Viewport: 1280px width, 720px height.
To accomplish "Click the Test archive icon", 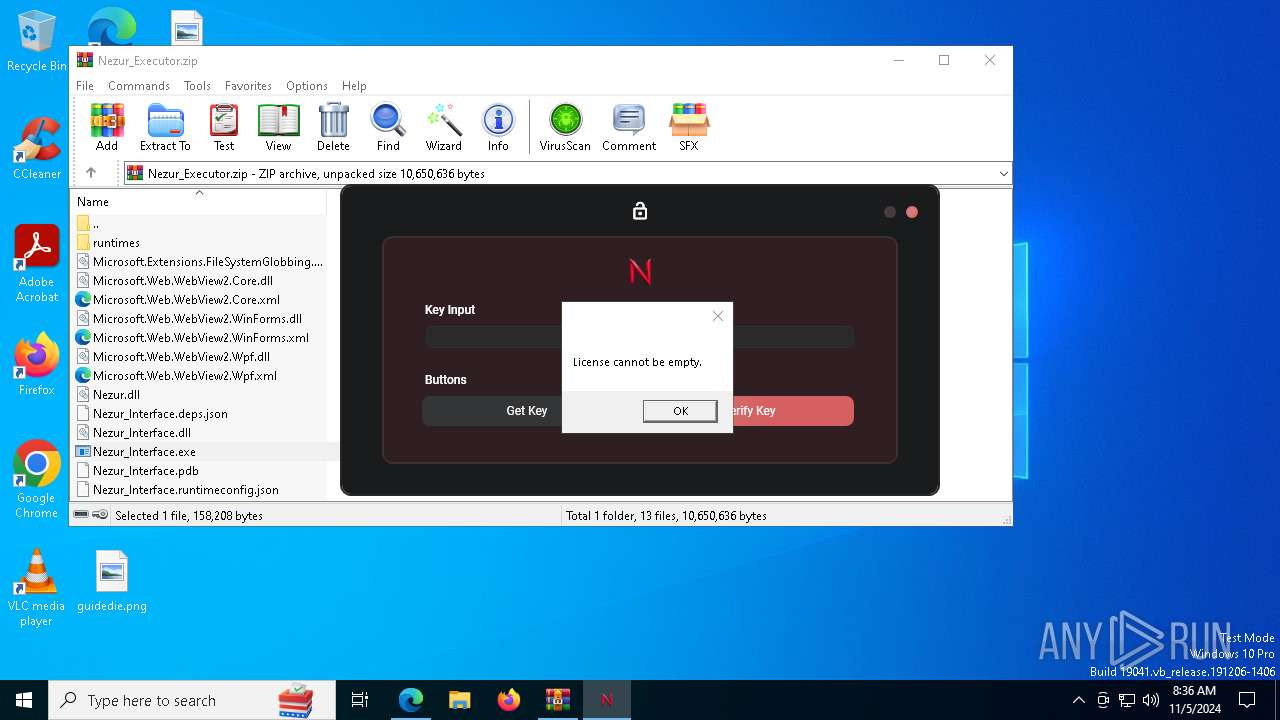I will (x=224, y=127).
